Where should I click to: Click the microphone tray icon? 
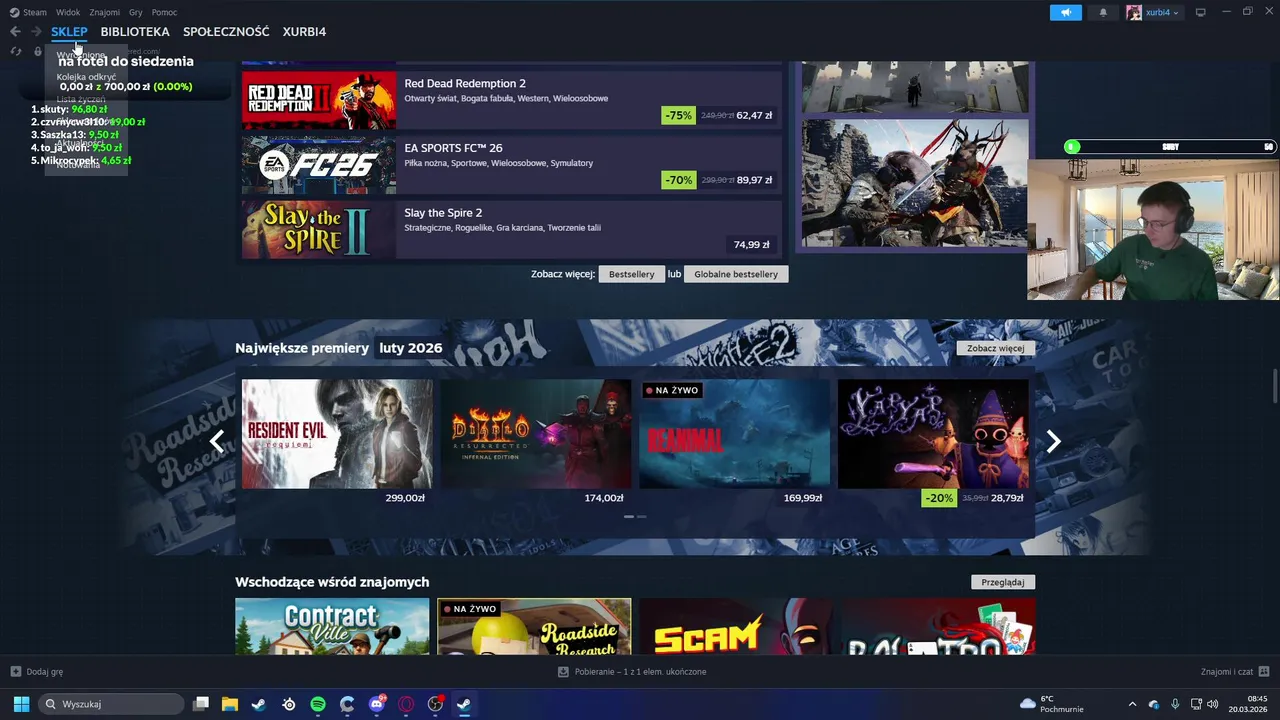pyautogui.click(x=1175, y=704)
